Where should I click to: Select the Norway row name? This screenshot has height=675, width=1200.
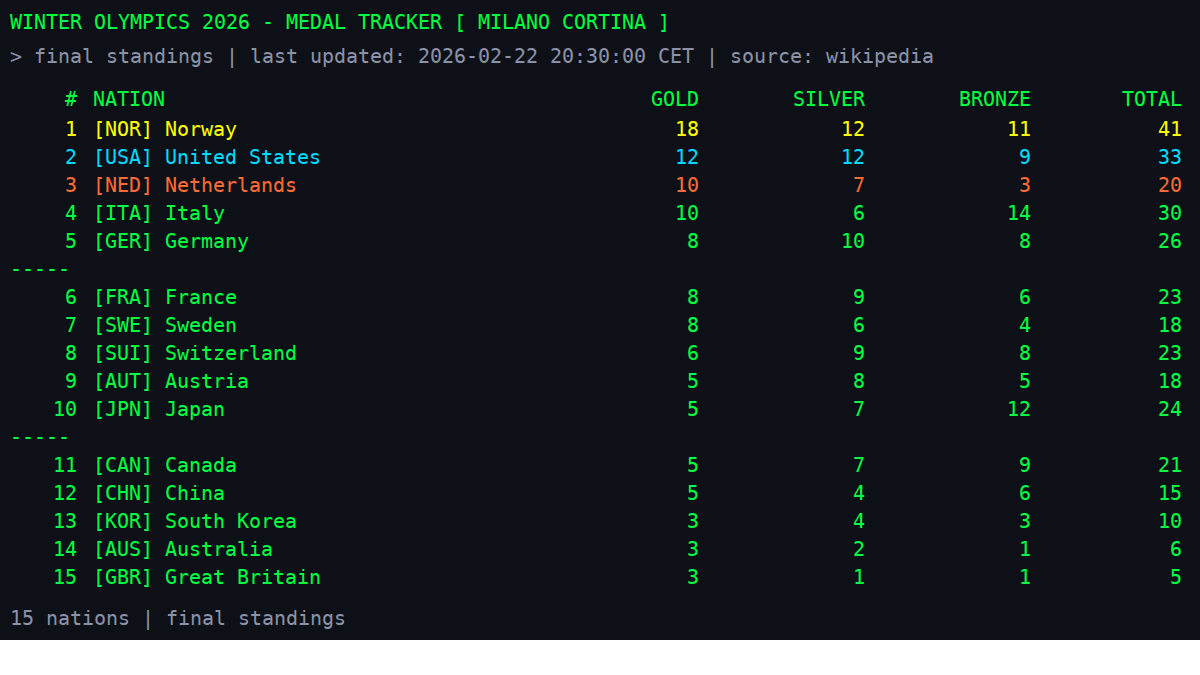click(200, 129)
